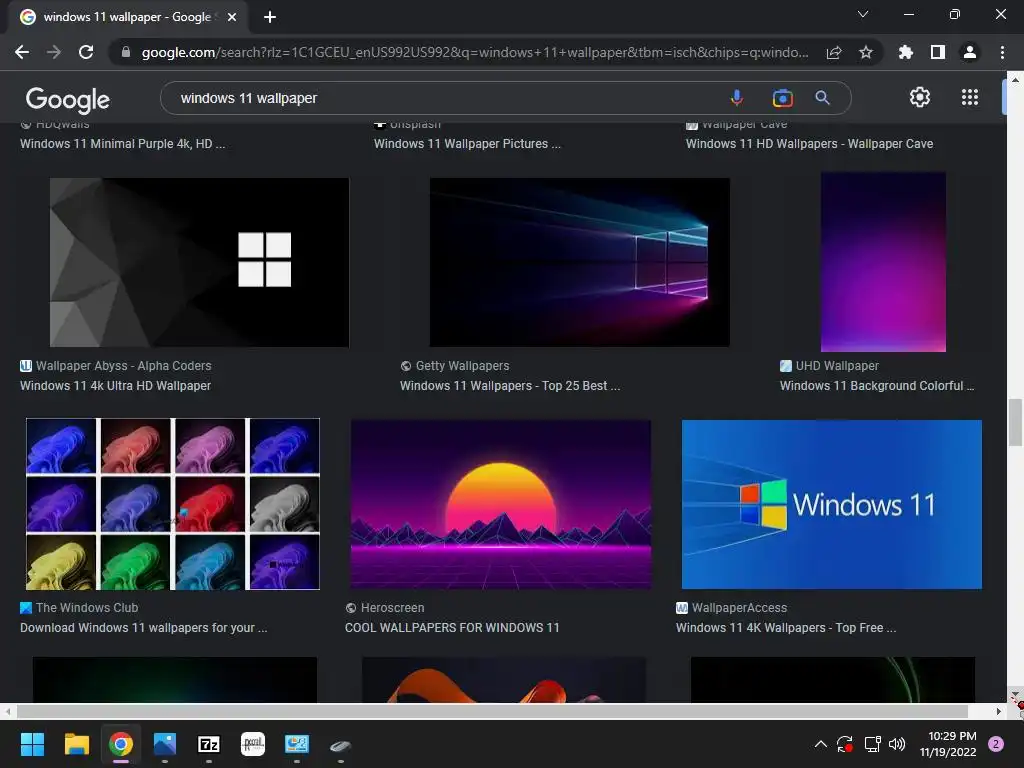The image size is (1024, 768).
Task: Click scroll right arrow on horizontal scrollbar
Action: click(999, 711)
